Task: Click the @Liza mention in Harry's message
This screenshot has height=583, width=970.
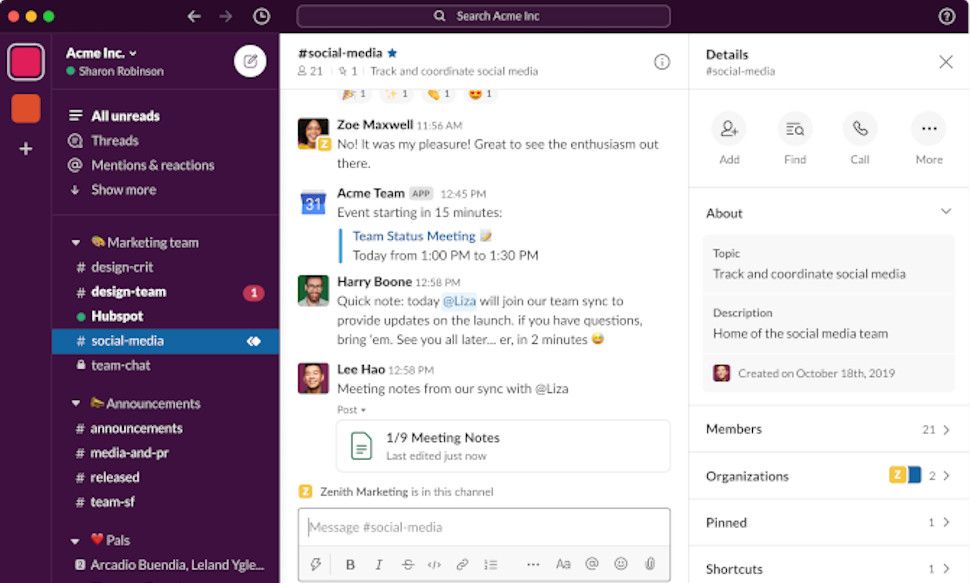Action: point(459,301)
